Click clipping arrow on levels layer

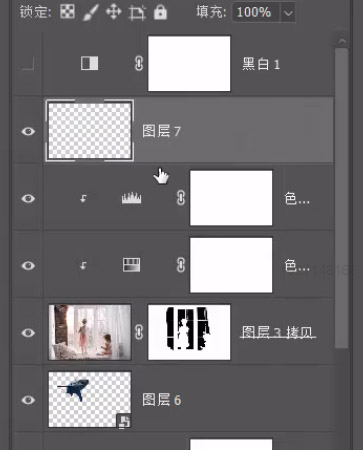[x=83, y=199]
